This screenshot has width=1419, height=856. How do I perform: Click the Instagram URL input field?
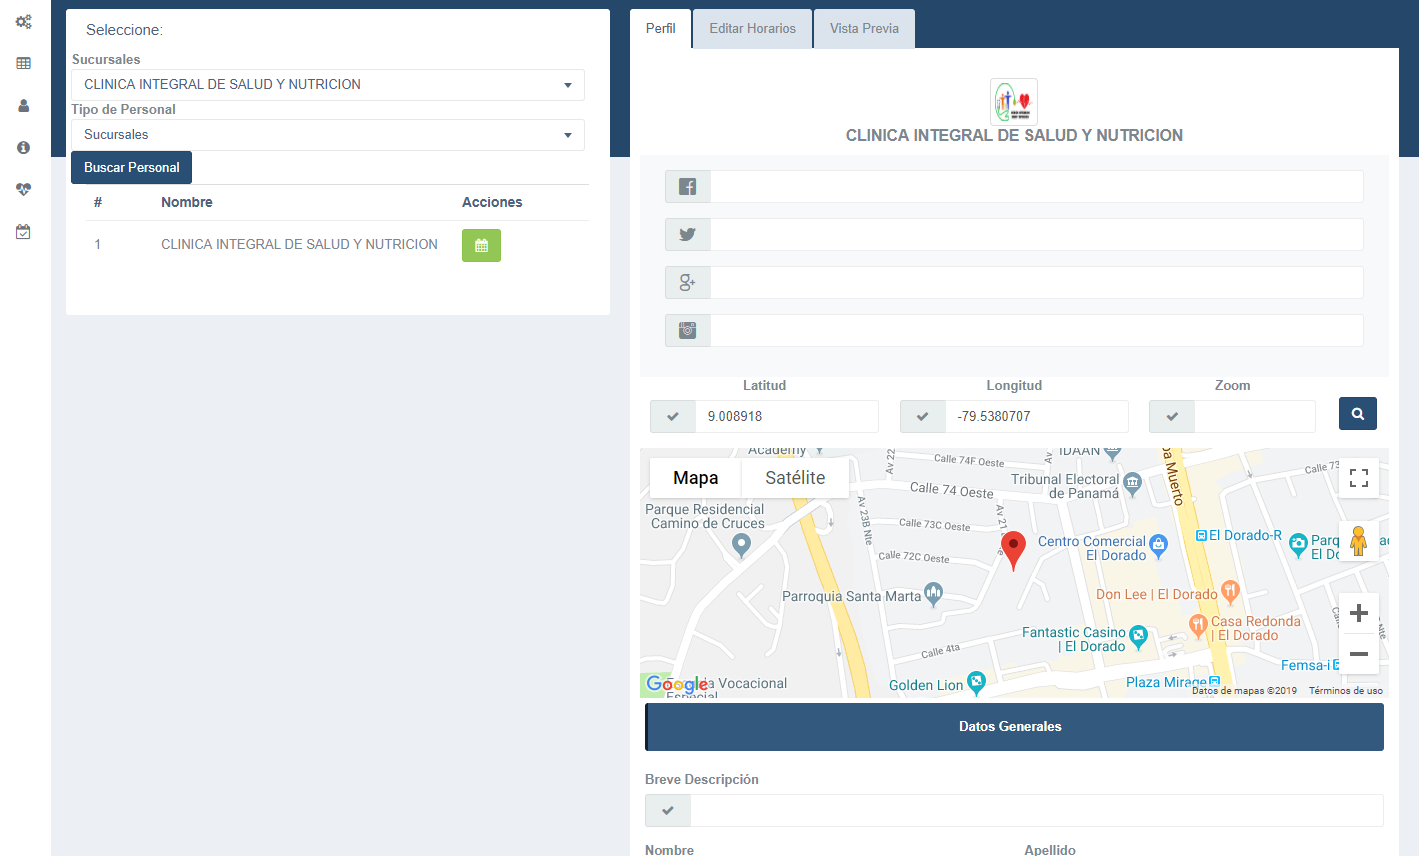tap(1037, 331)
